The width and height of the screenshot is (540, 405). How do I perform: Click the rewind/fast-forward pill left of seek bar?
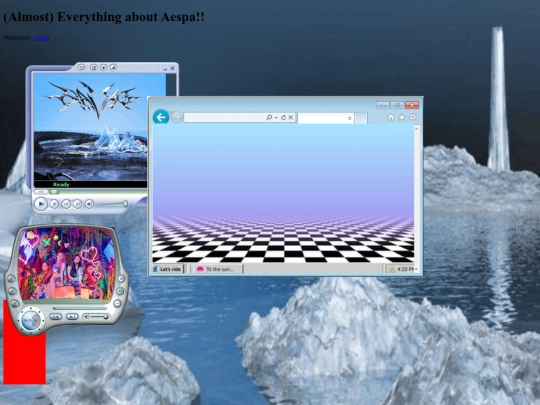(41, 192)
